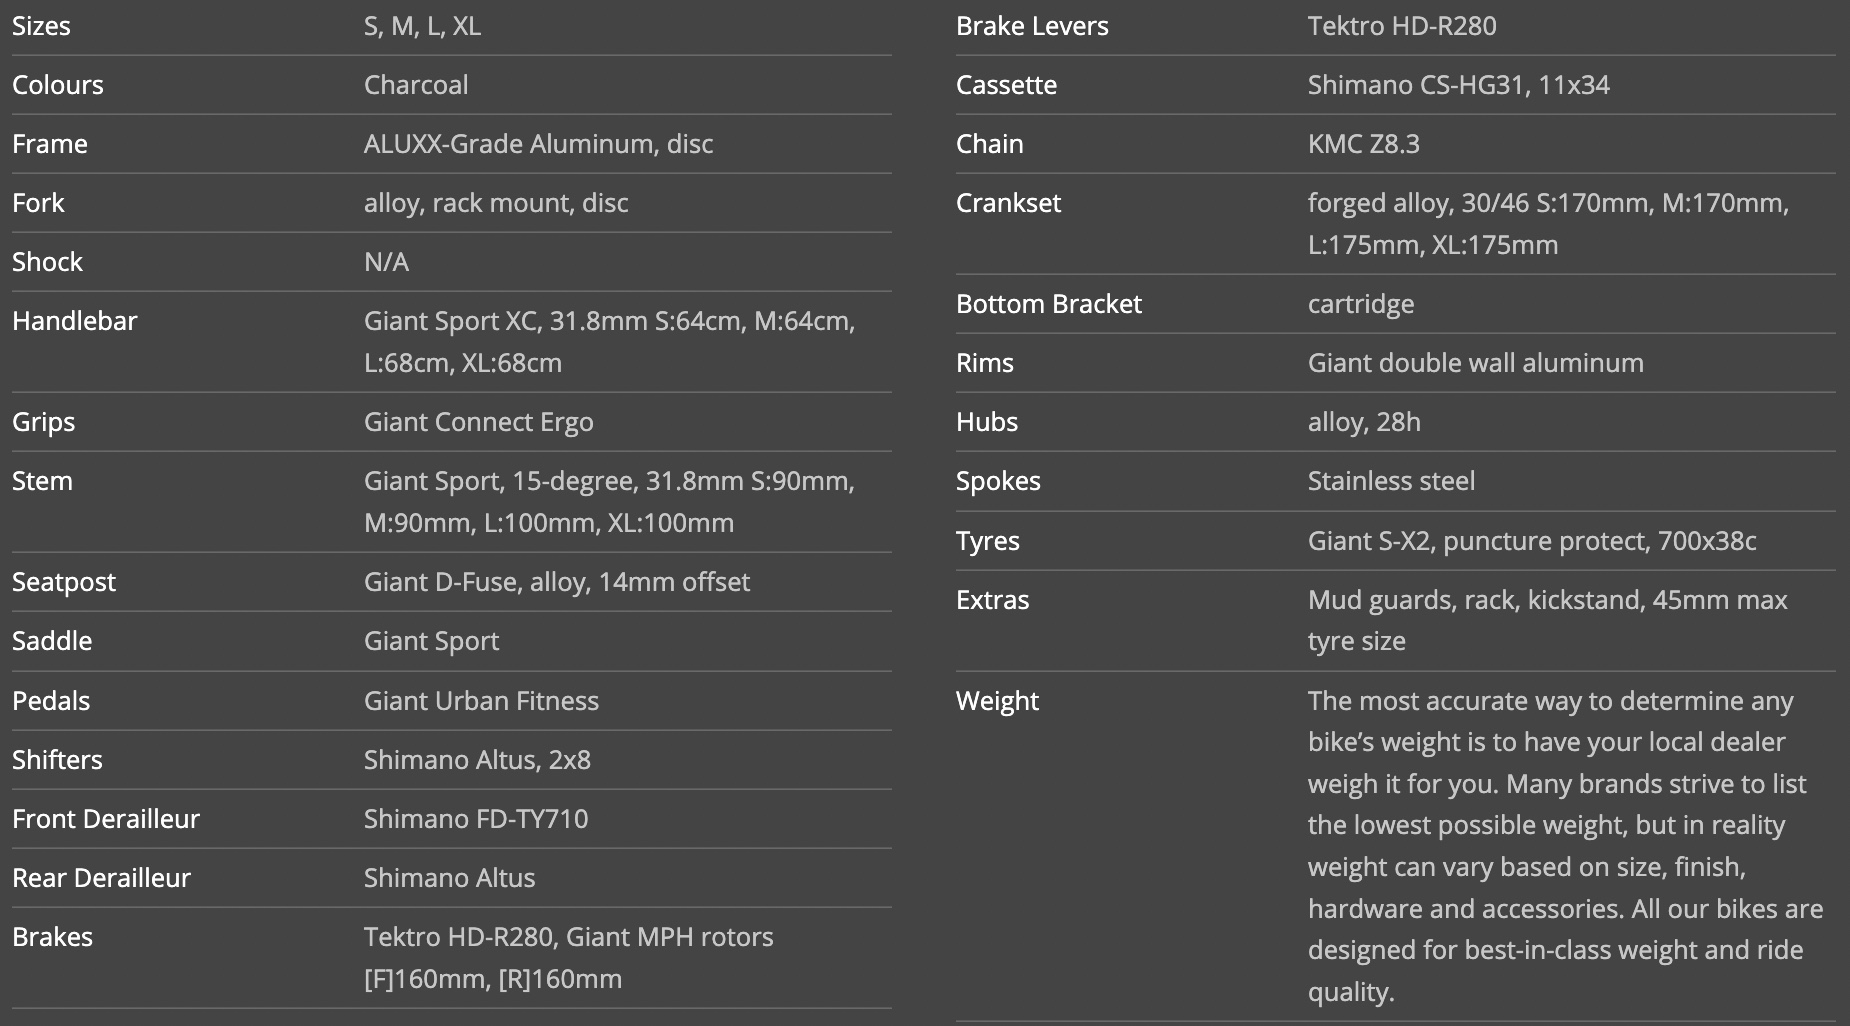Select the KMC Z8.3 chain value
1850x1026 pixels.
point(1363,144)
